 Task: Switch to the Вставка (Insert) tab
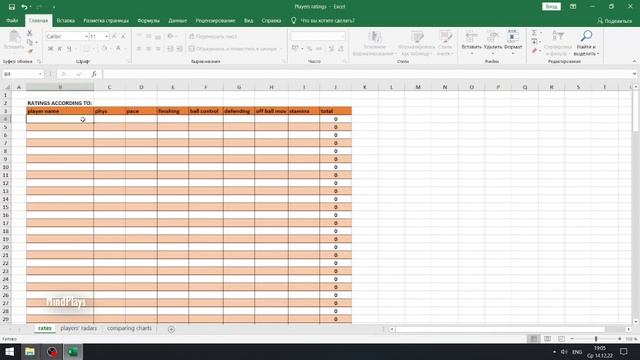65,20
